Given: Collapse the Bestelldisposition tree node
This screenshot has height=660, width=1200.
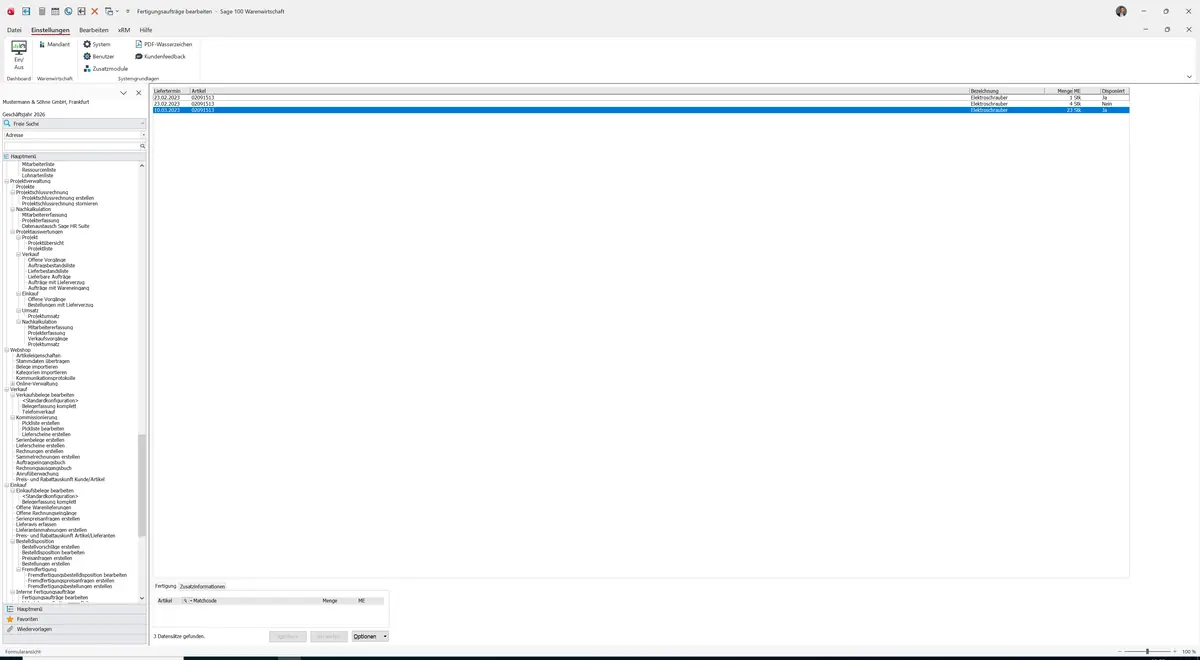Looking at the screenshot, I should pyautogui.click(x=13, y=541).
